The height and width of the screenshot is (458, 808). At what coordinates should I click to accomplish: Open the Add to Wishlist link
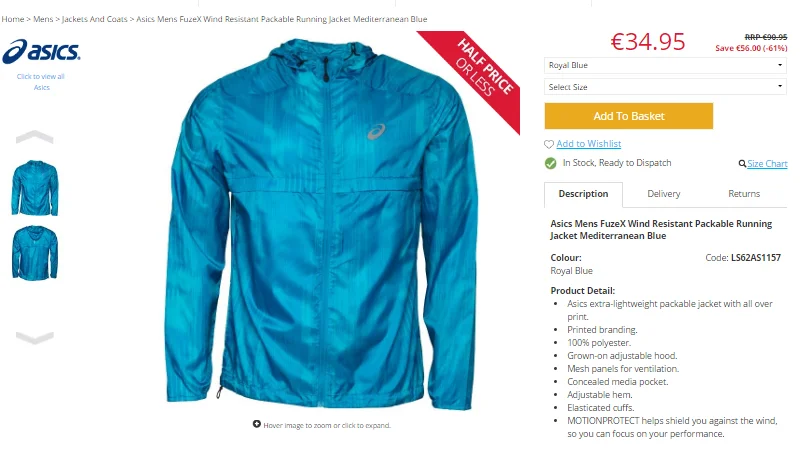pos(588,144)
